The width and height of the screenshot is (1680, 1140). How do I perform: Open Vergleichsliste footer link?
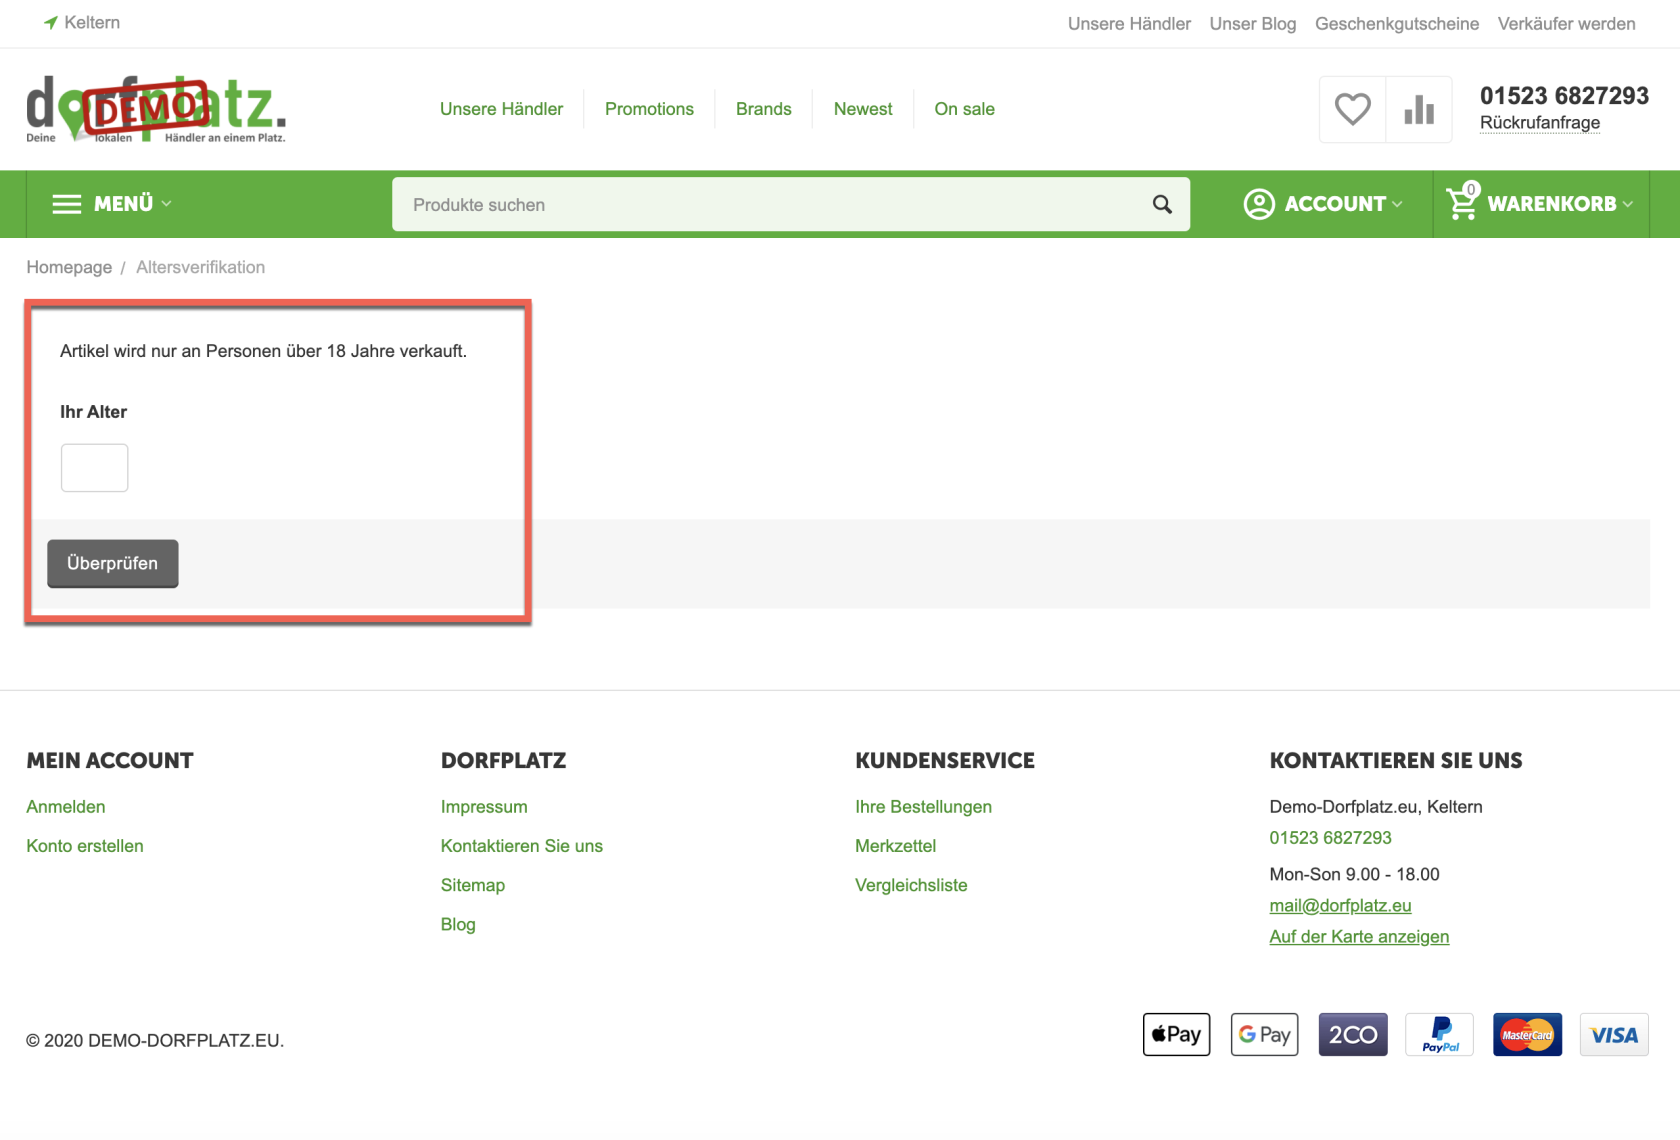[x=911, y=885]
